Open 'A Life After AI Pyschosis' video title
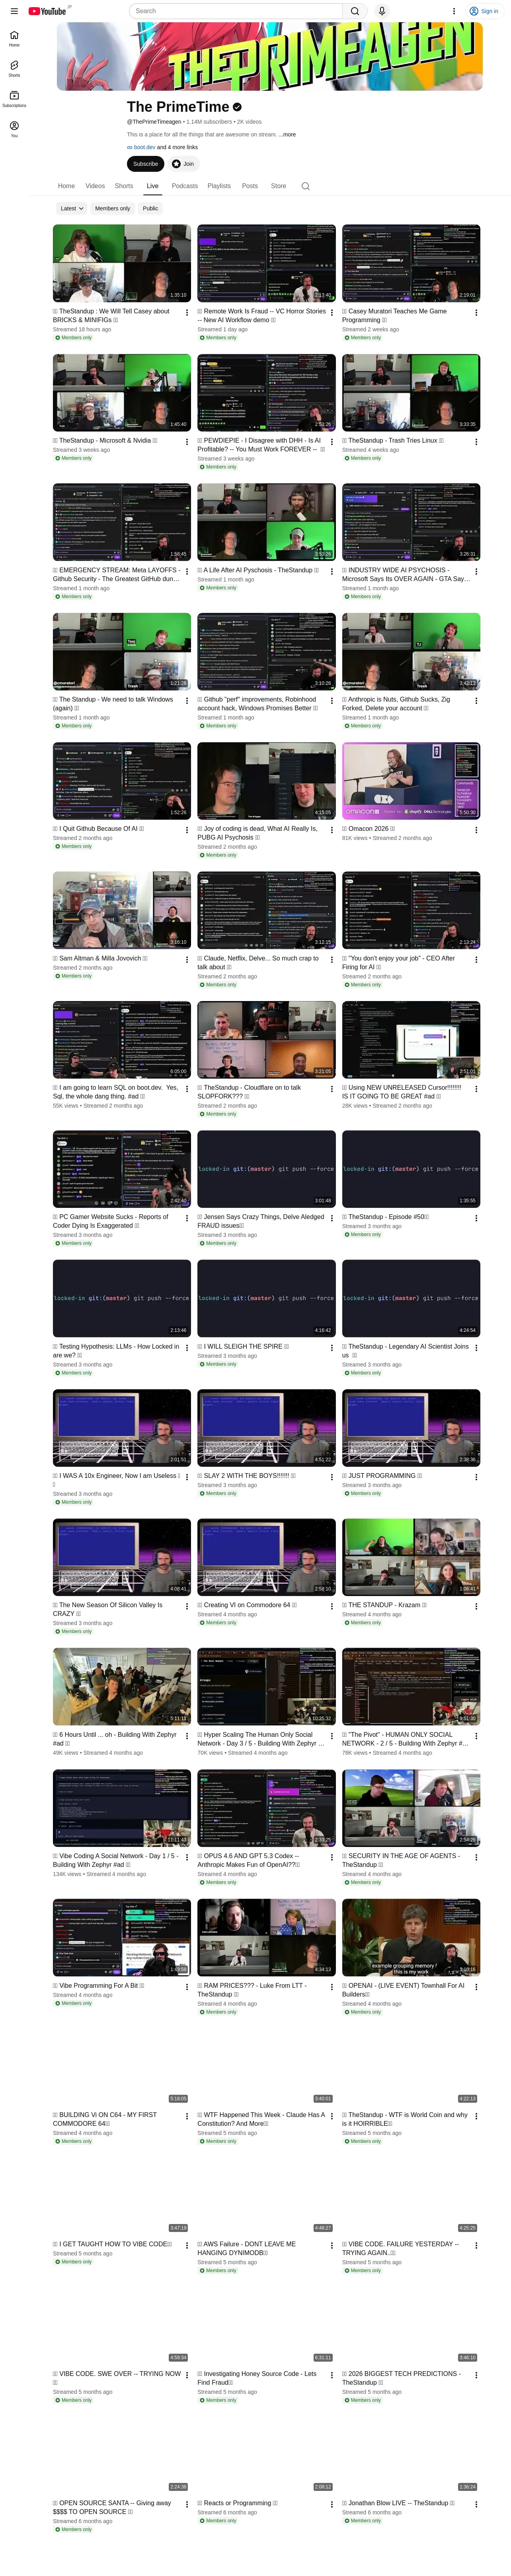Viewport: 511px width, 2576px height. 258,570
